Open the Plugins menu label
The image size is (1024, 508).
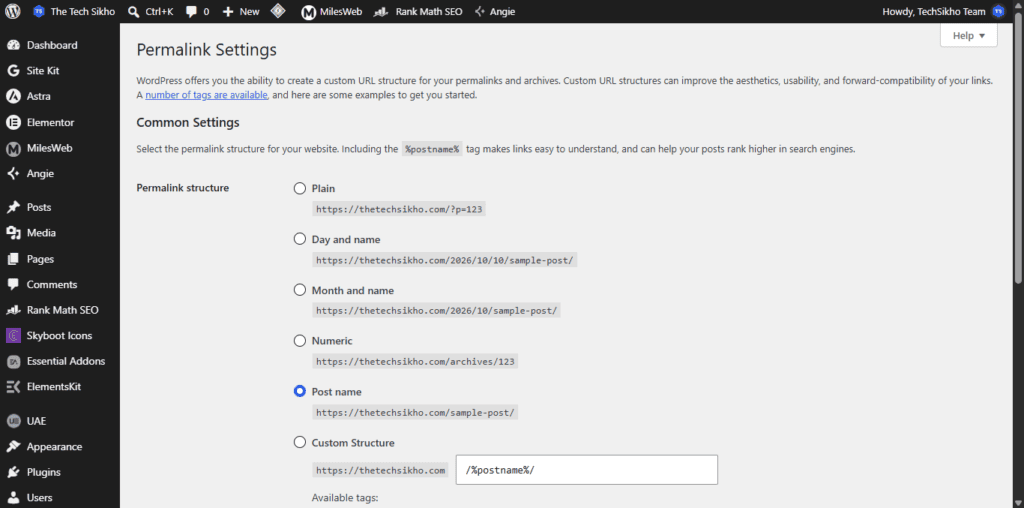click(x=44, y=472)
